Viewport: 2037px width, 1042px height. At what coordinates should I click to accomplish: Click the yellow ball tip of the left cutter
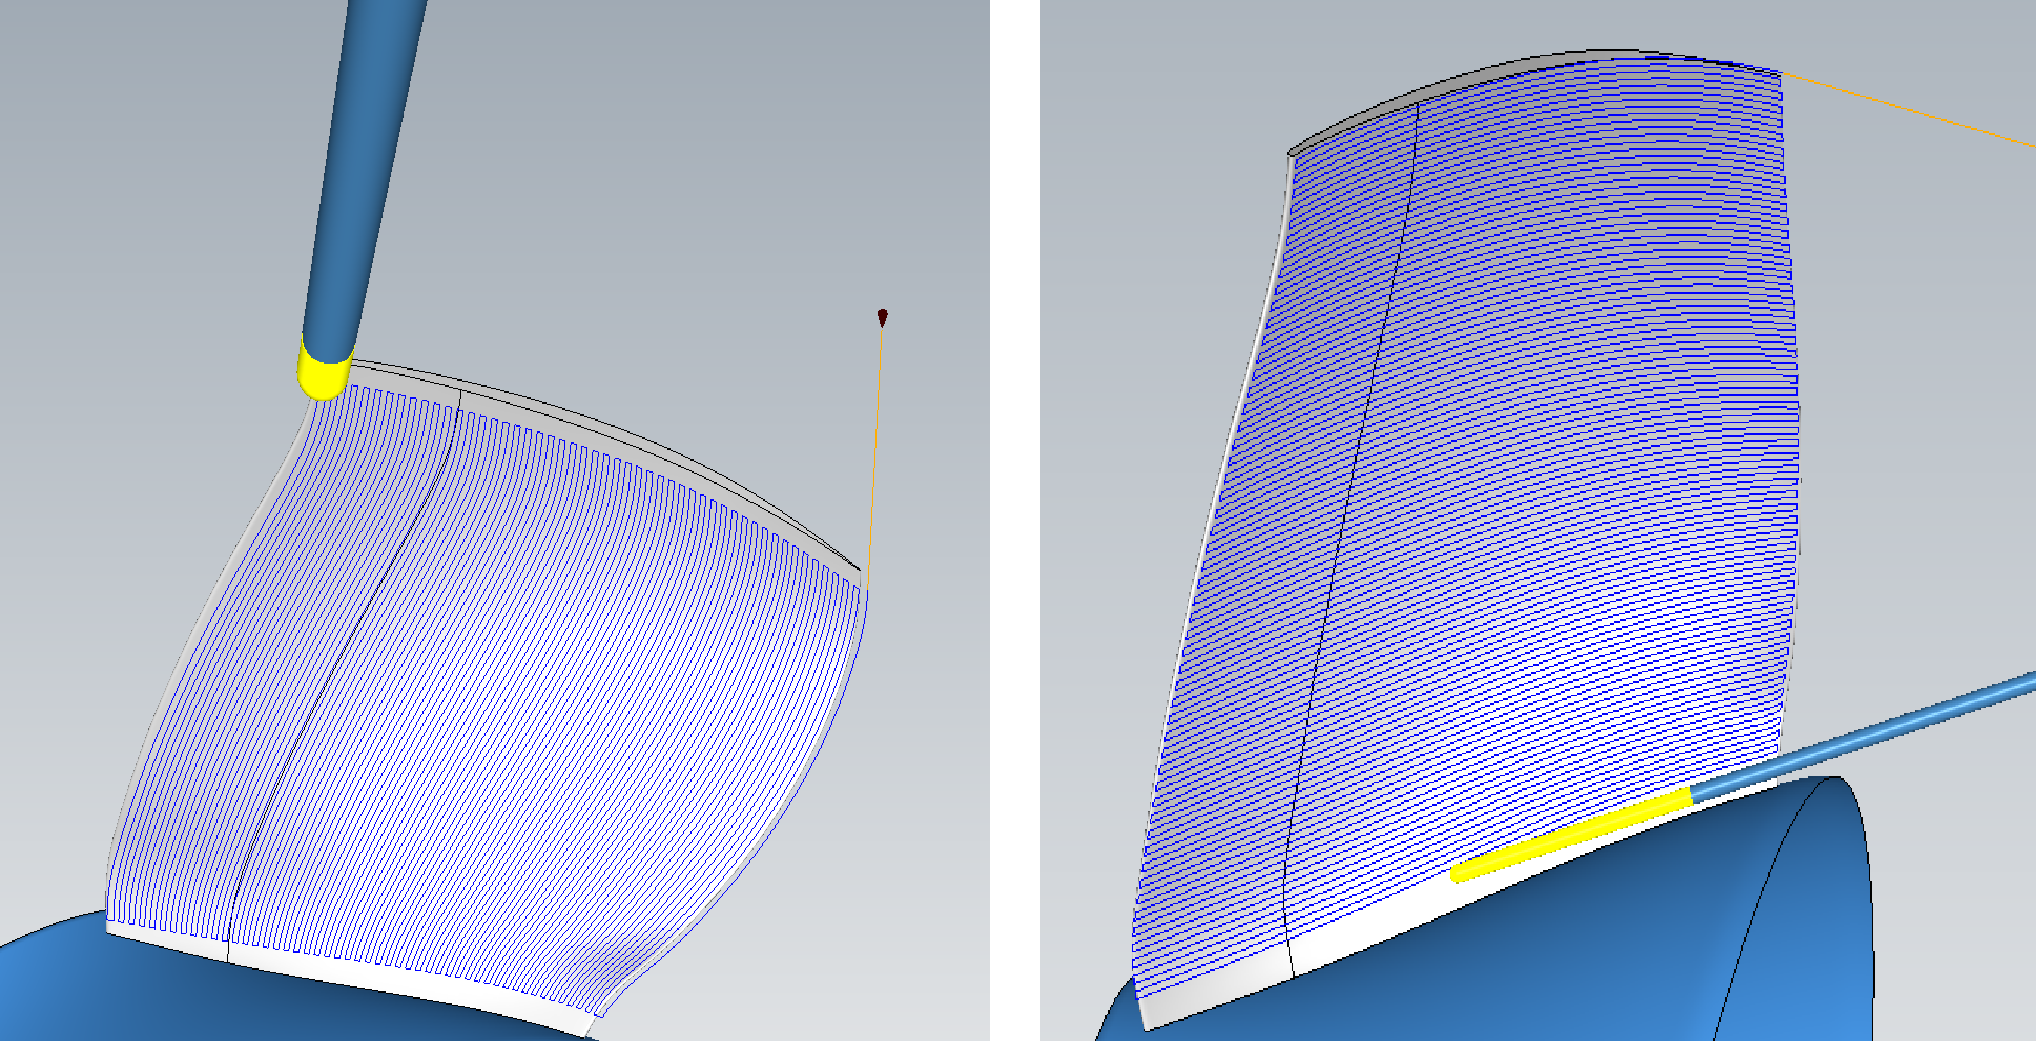(x=322, y=377)
